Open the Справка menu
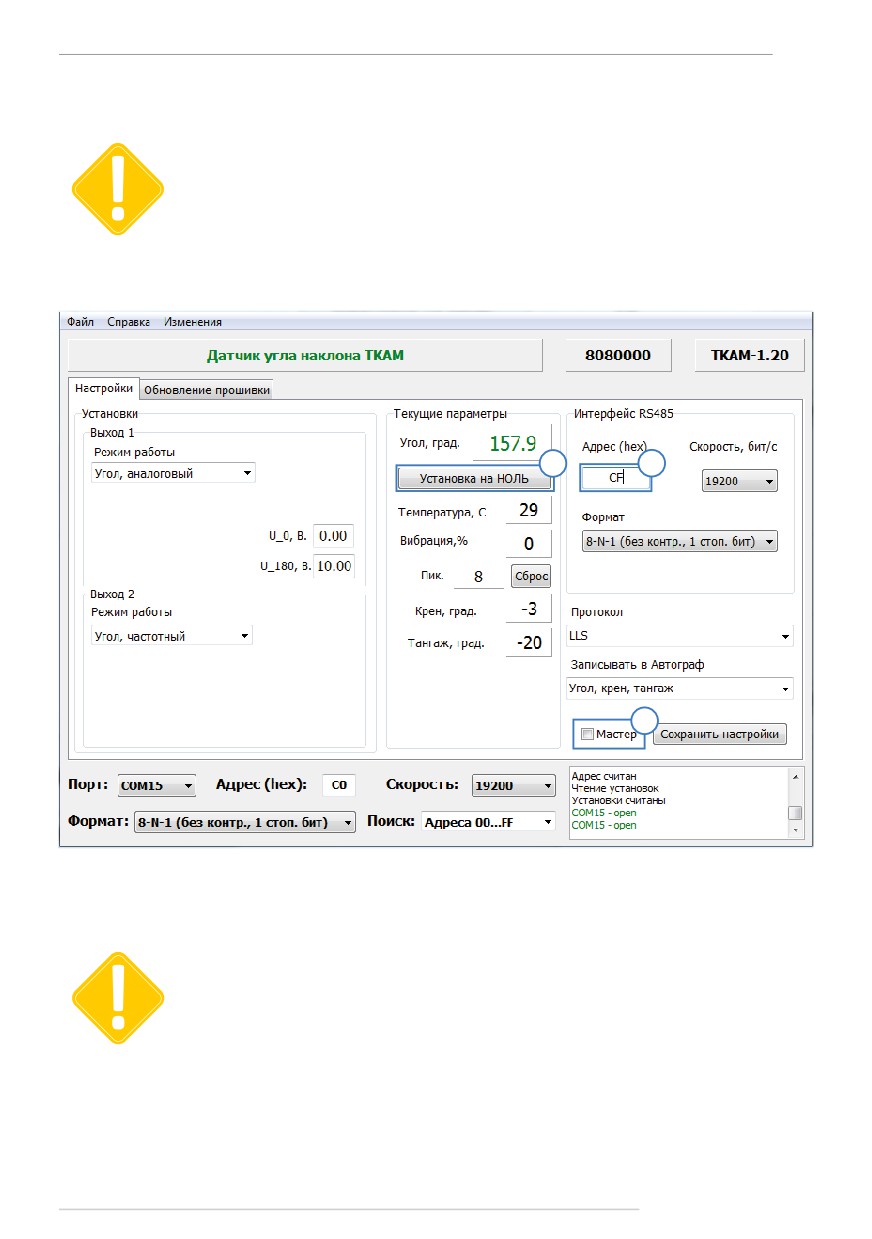The image size is (872, 1239). (128, 322)
